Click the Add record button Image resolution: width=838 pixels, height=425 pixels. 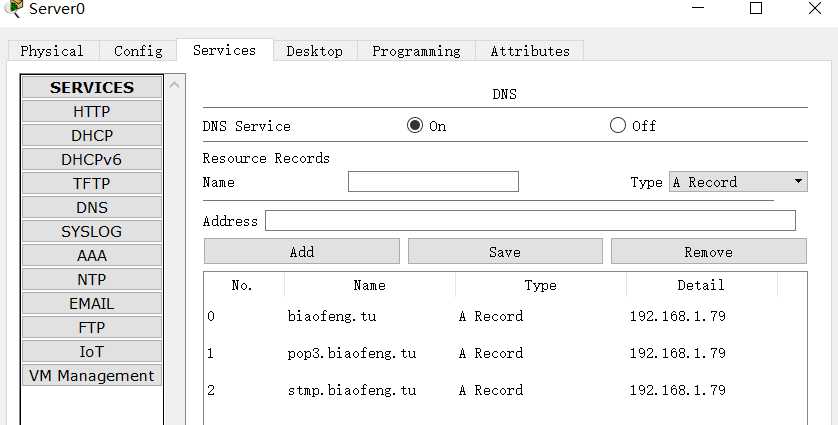click(x=301, y=252)
